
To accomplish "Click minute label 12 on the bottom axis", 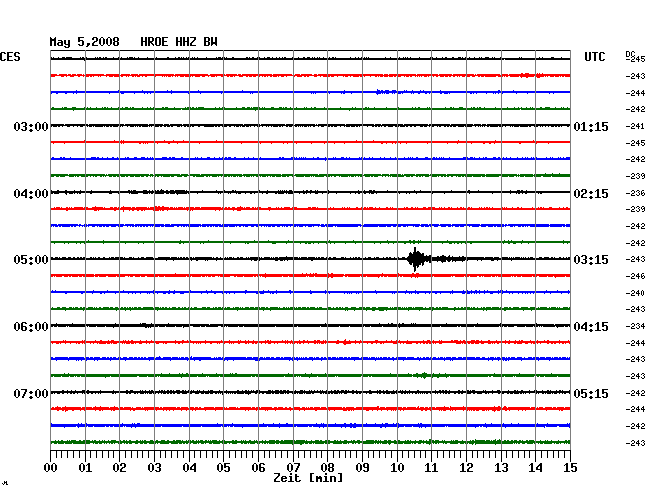I will (466, 468).
